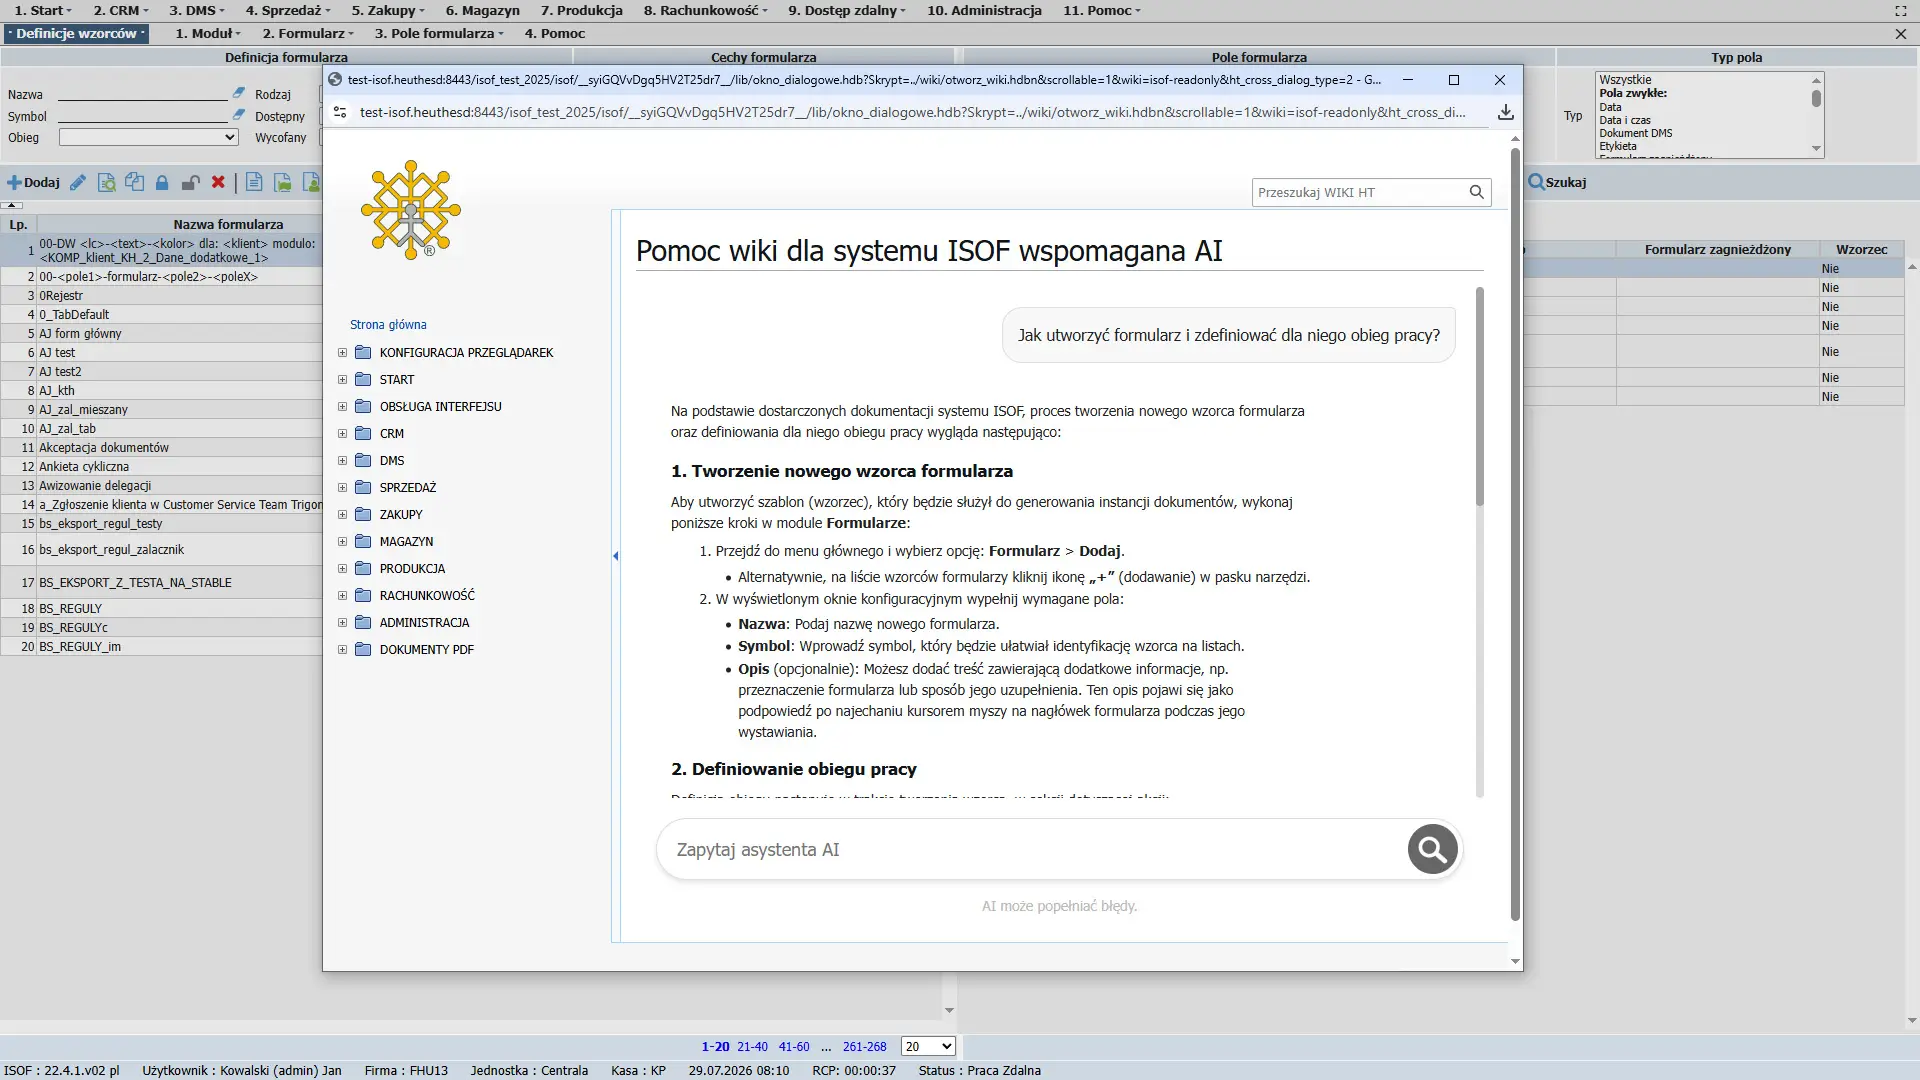The image size is (1920, 1080).
Task: Expand the OBSŁUGA INTERFEJSU tree node
Action: [x=342, y=406]
